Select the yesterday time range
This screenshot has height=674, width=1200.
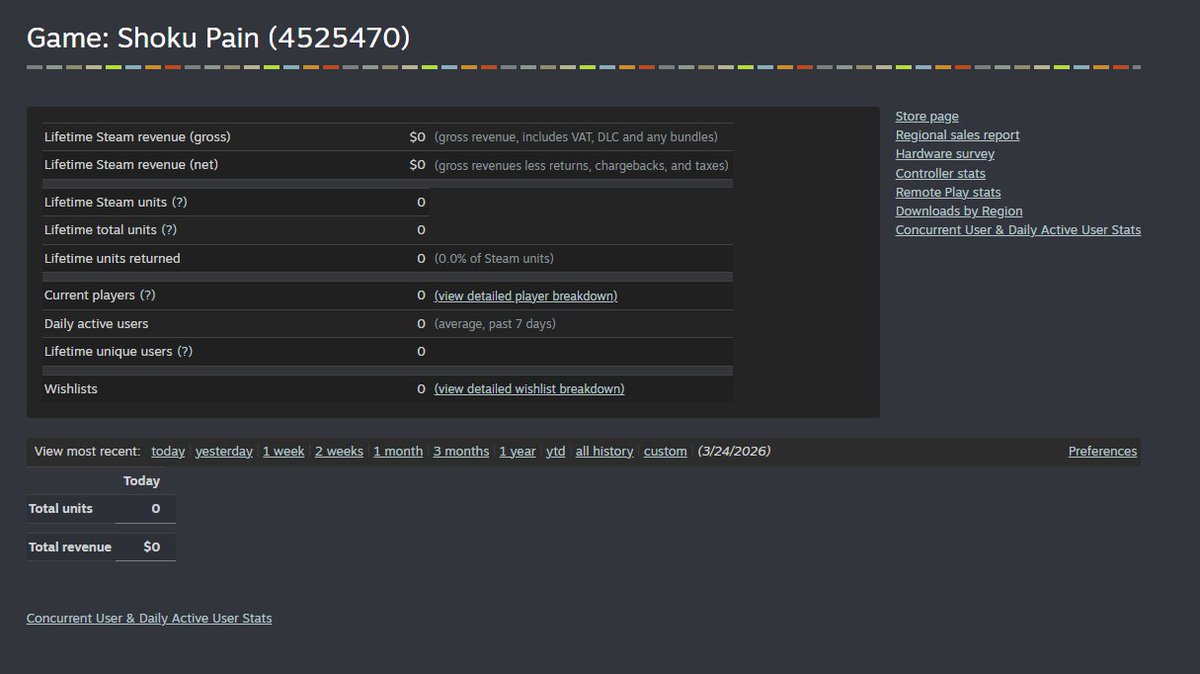tap(224, 451)
